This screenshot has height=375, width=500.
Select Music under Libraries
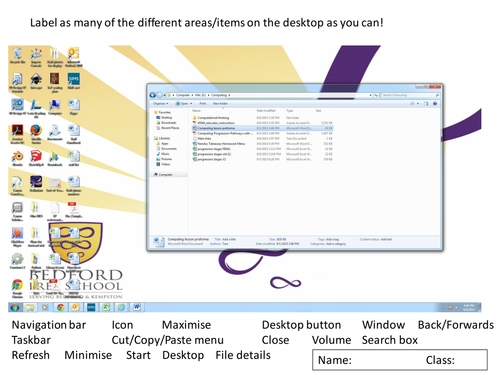point(163,154)
